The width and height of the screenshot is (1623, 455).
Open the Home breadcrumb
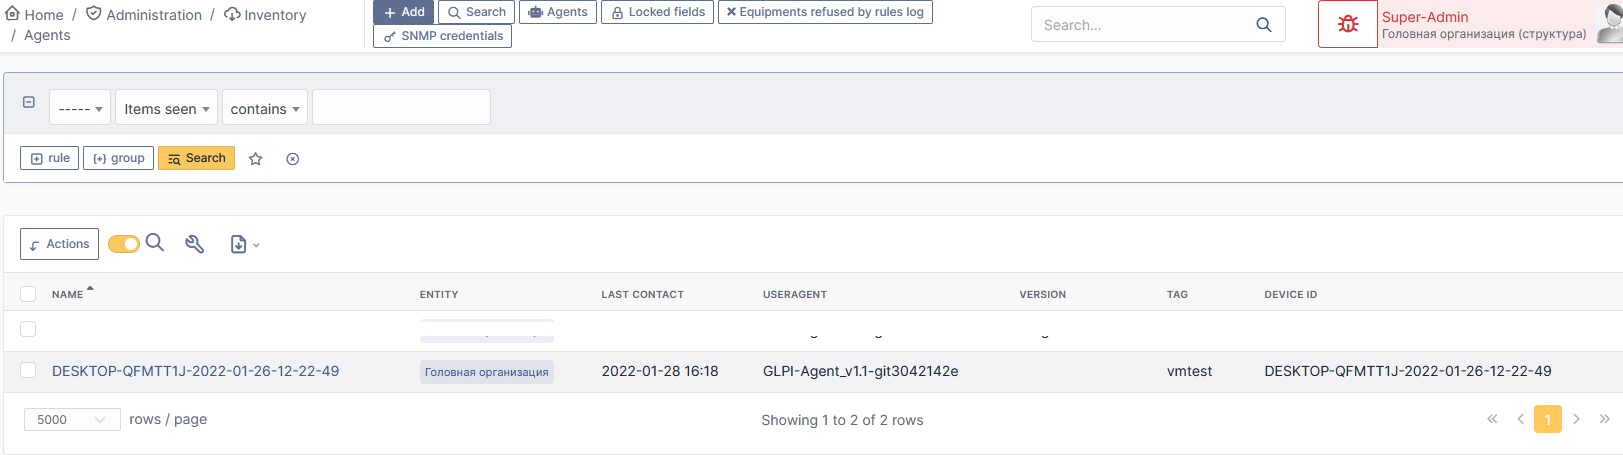coord(34,15)
